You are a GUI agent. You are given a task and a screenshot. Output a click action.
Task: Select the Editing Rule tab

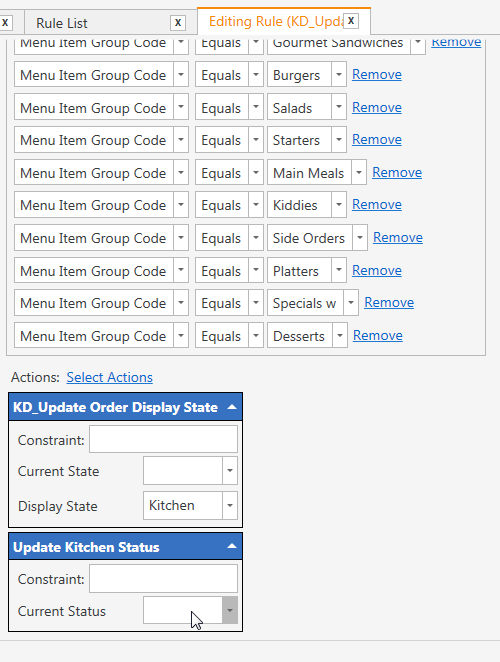click(x=275, y=21)
